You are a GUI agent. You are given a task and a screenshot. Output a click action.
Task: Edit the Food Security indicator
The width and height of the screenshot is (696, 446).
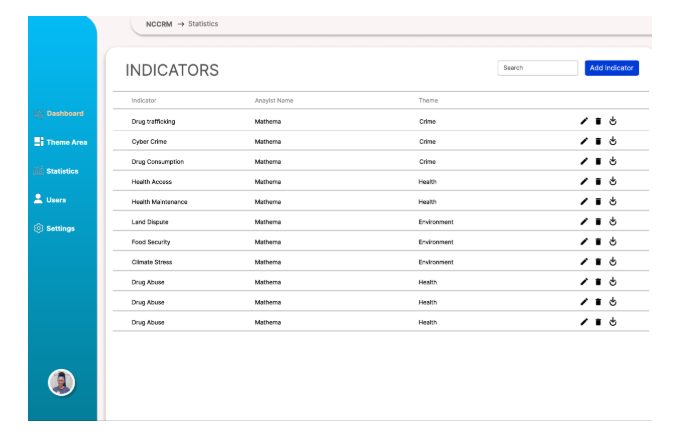584,241
